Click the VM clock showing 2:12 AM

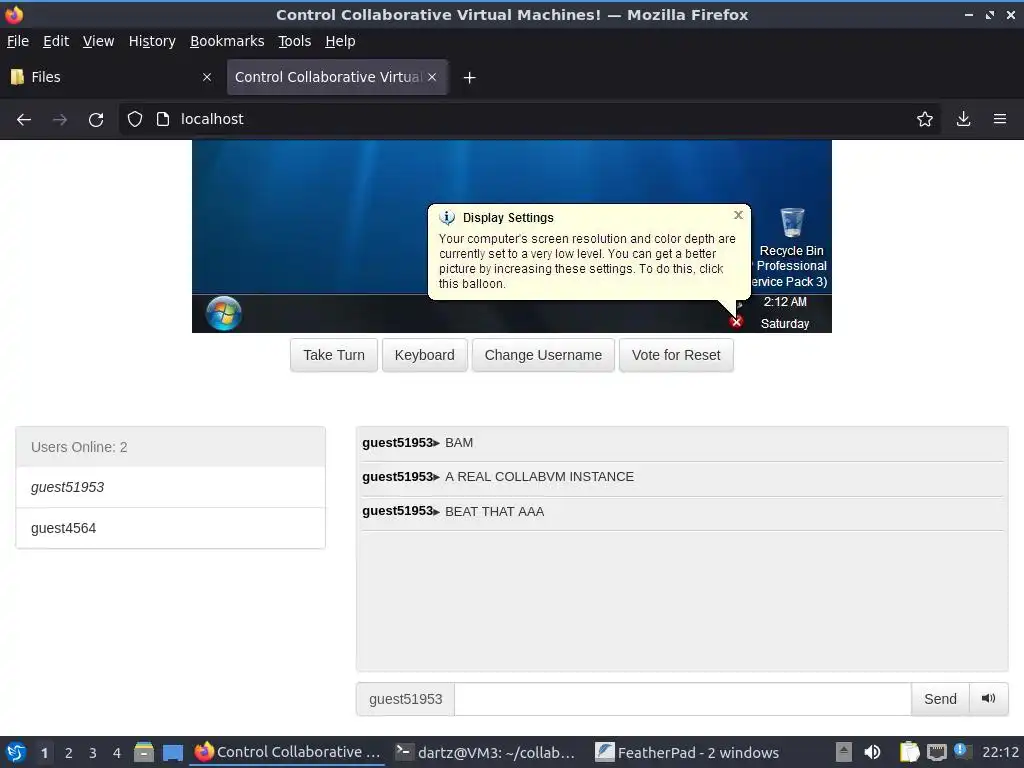(x=785, y=302)
